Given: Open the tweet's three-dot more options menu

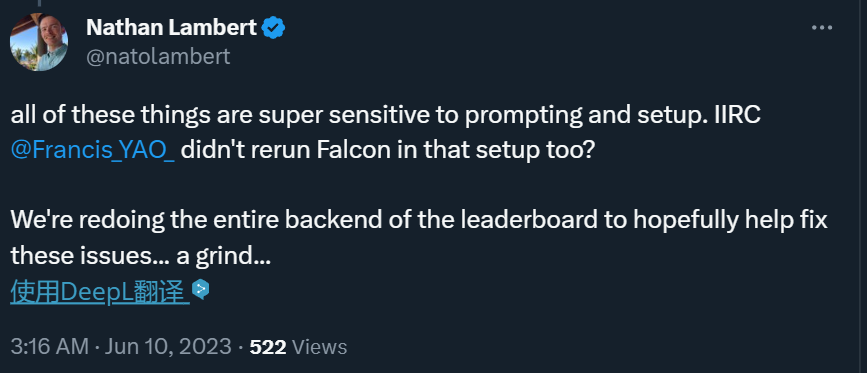Looking at the screenshot, I should 822,28.
